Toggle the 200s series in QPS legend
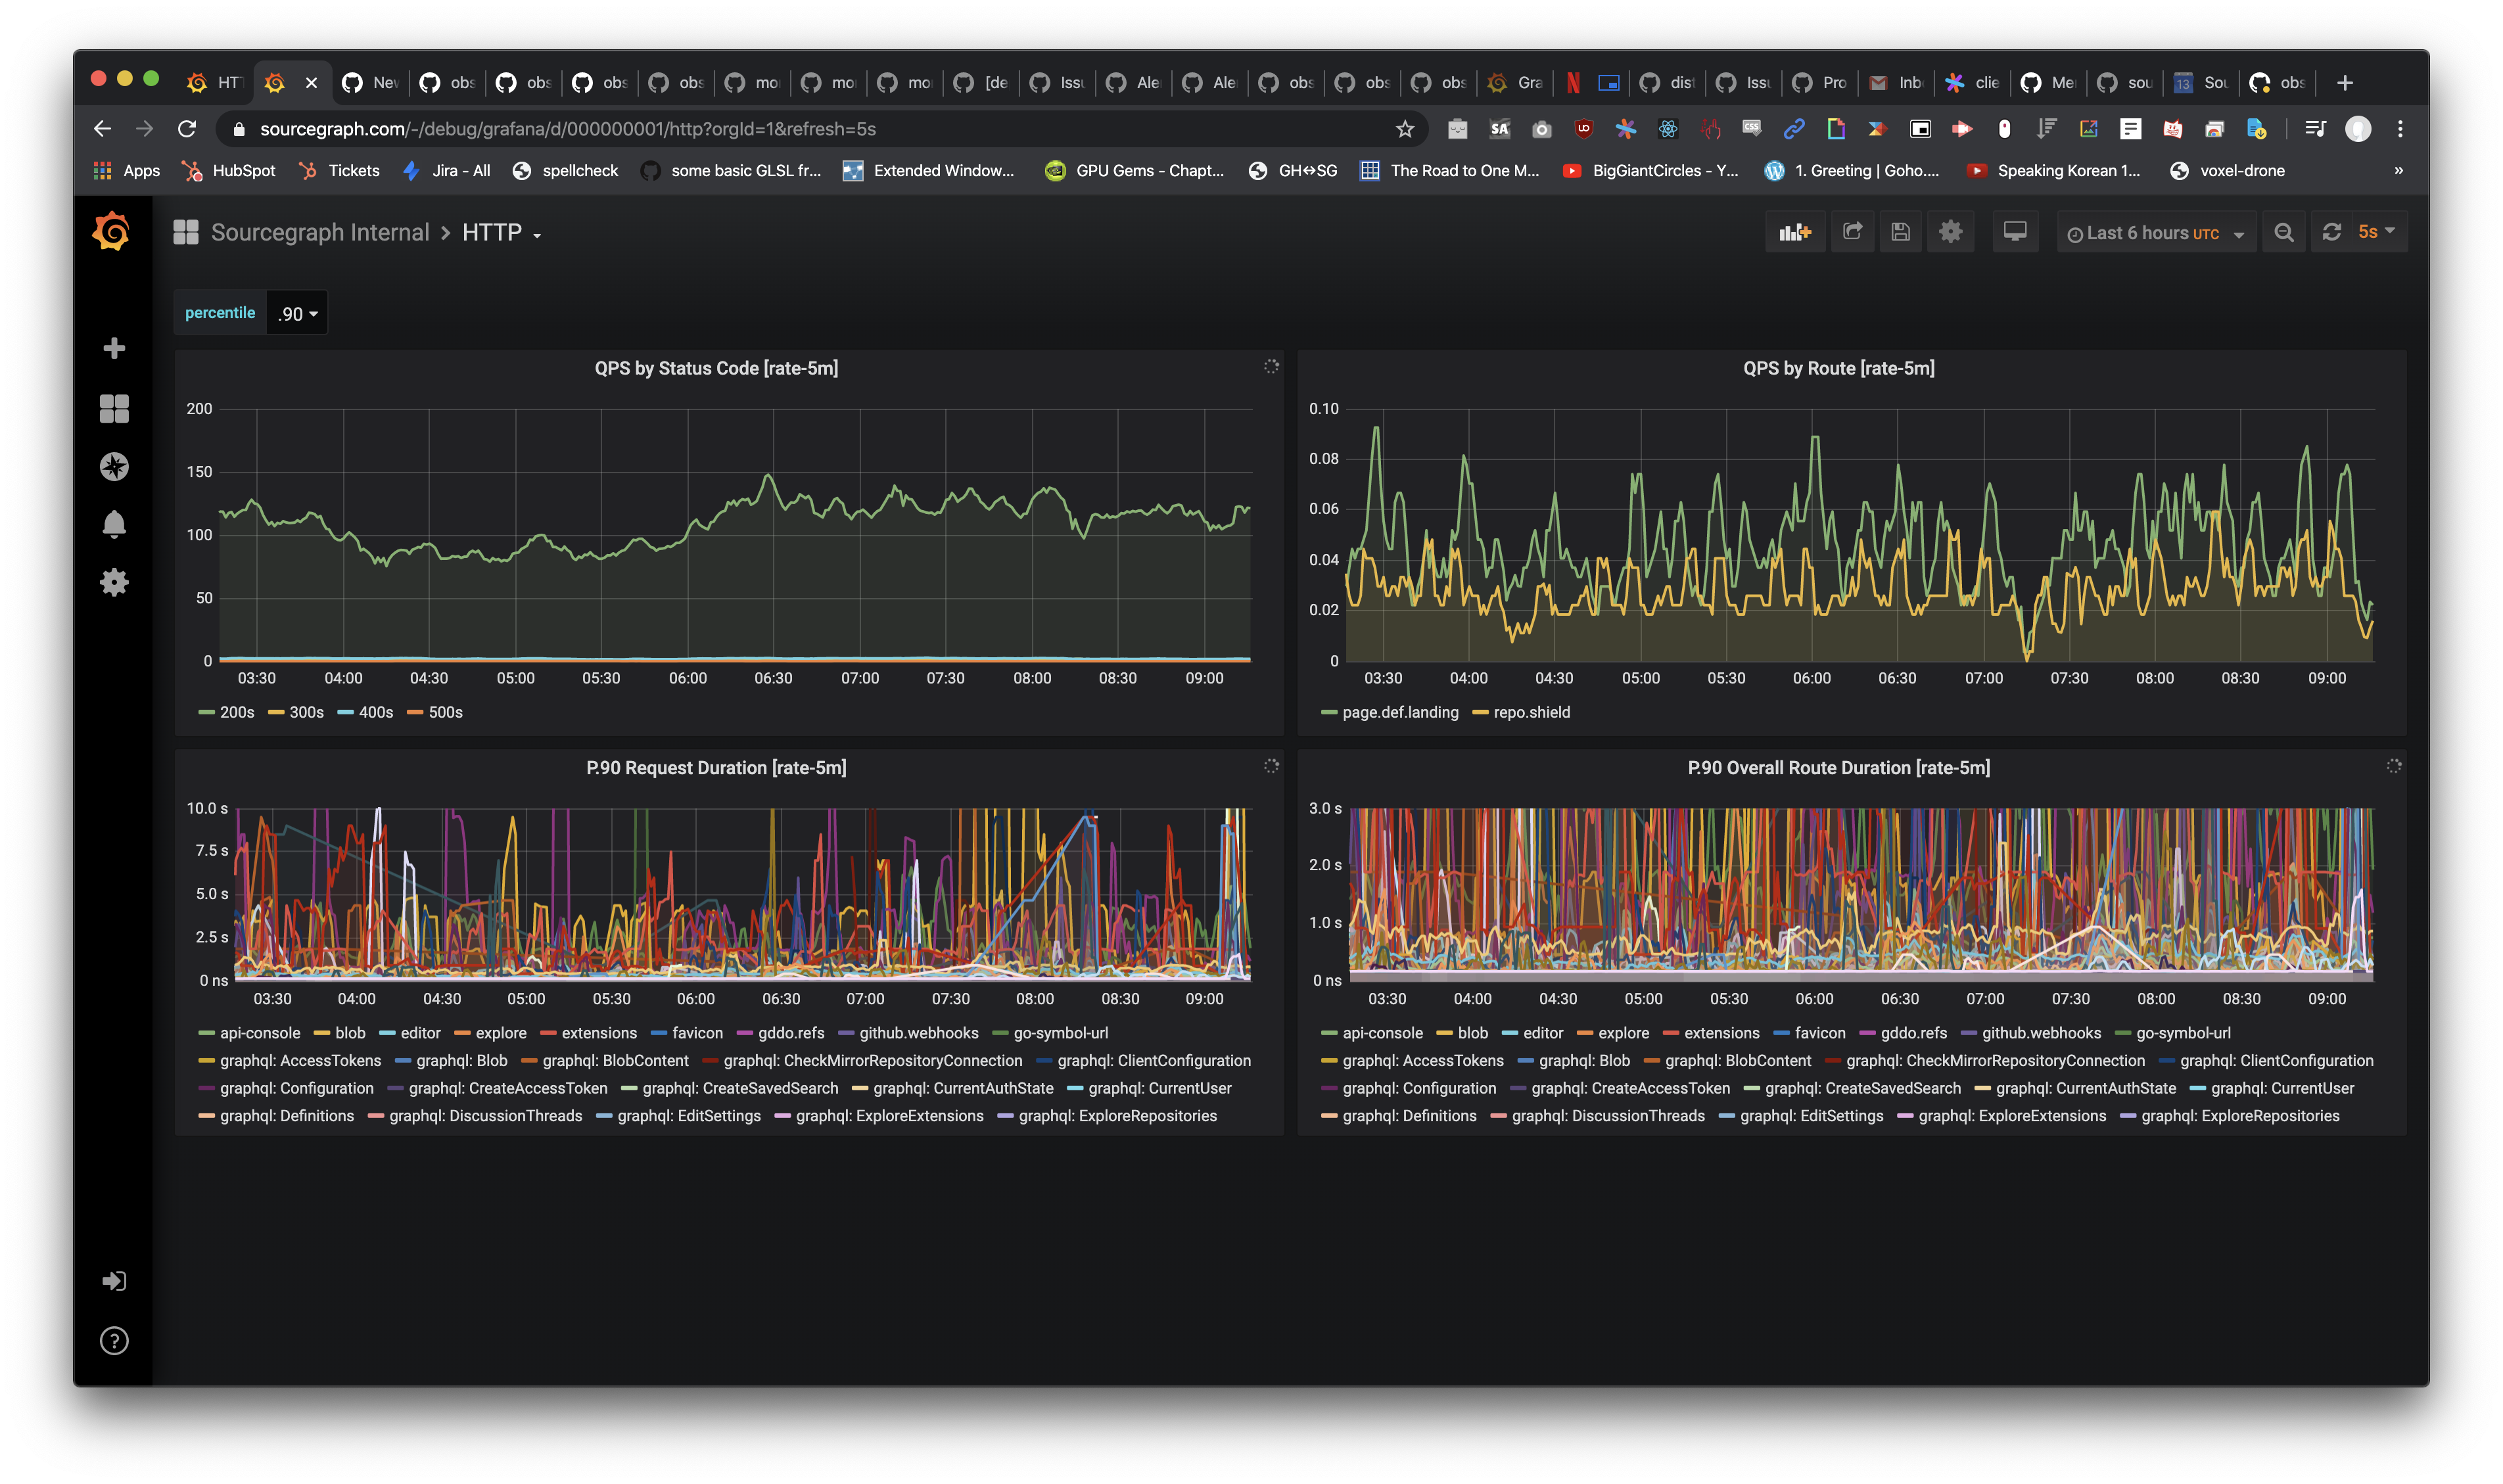Screen dimensions: 2503x1484 click(x=237, y=712)
